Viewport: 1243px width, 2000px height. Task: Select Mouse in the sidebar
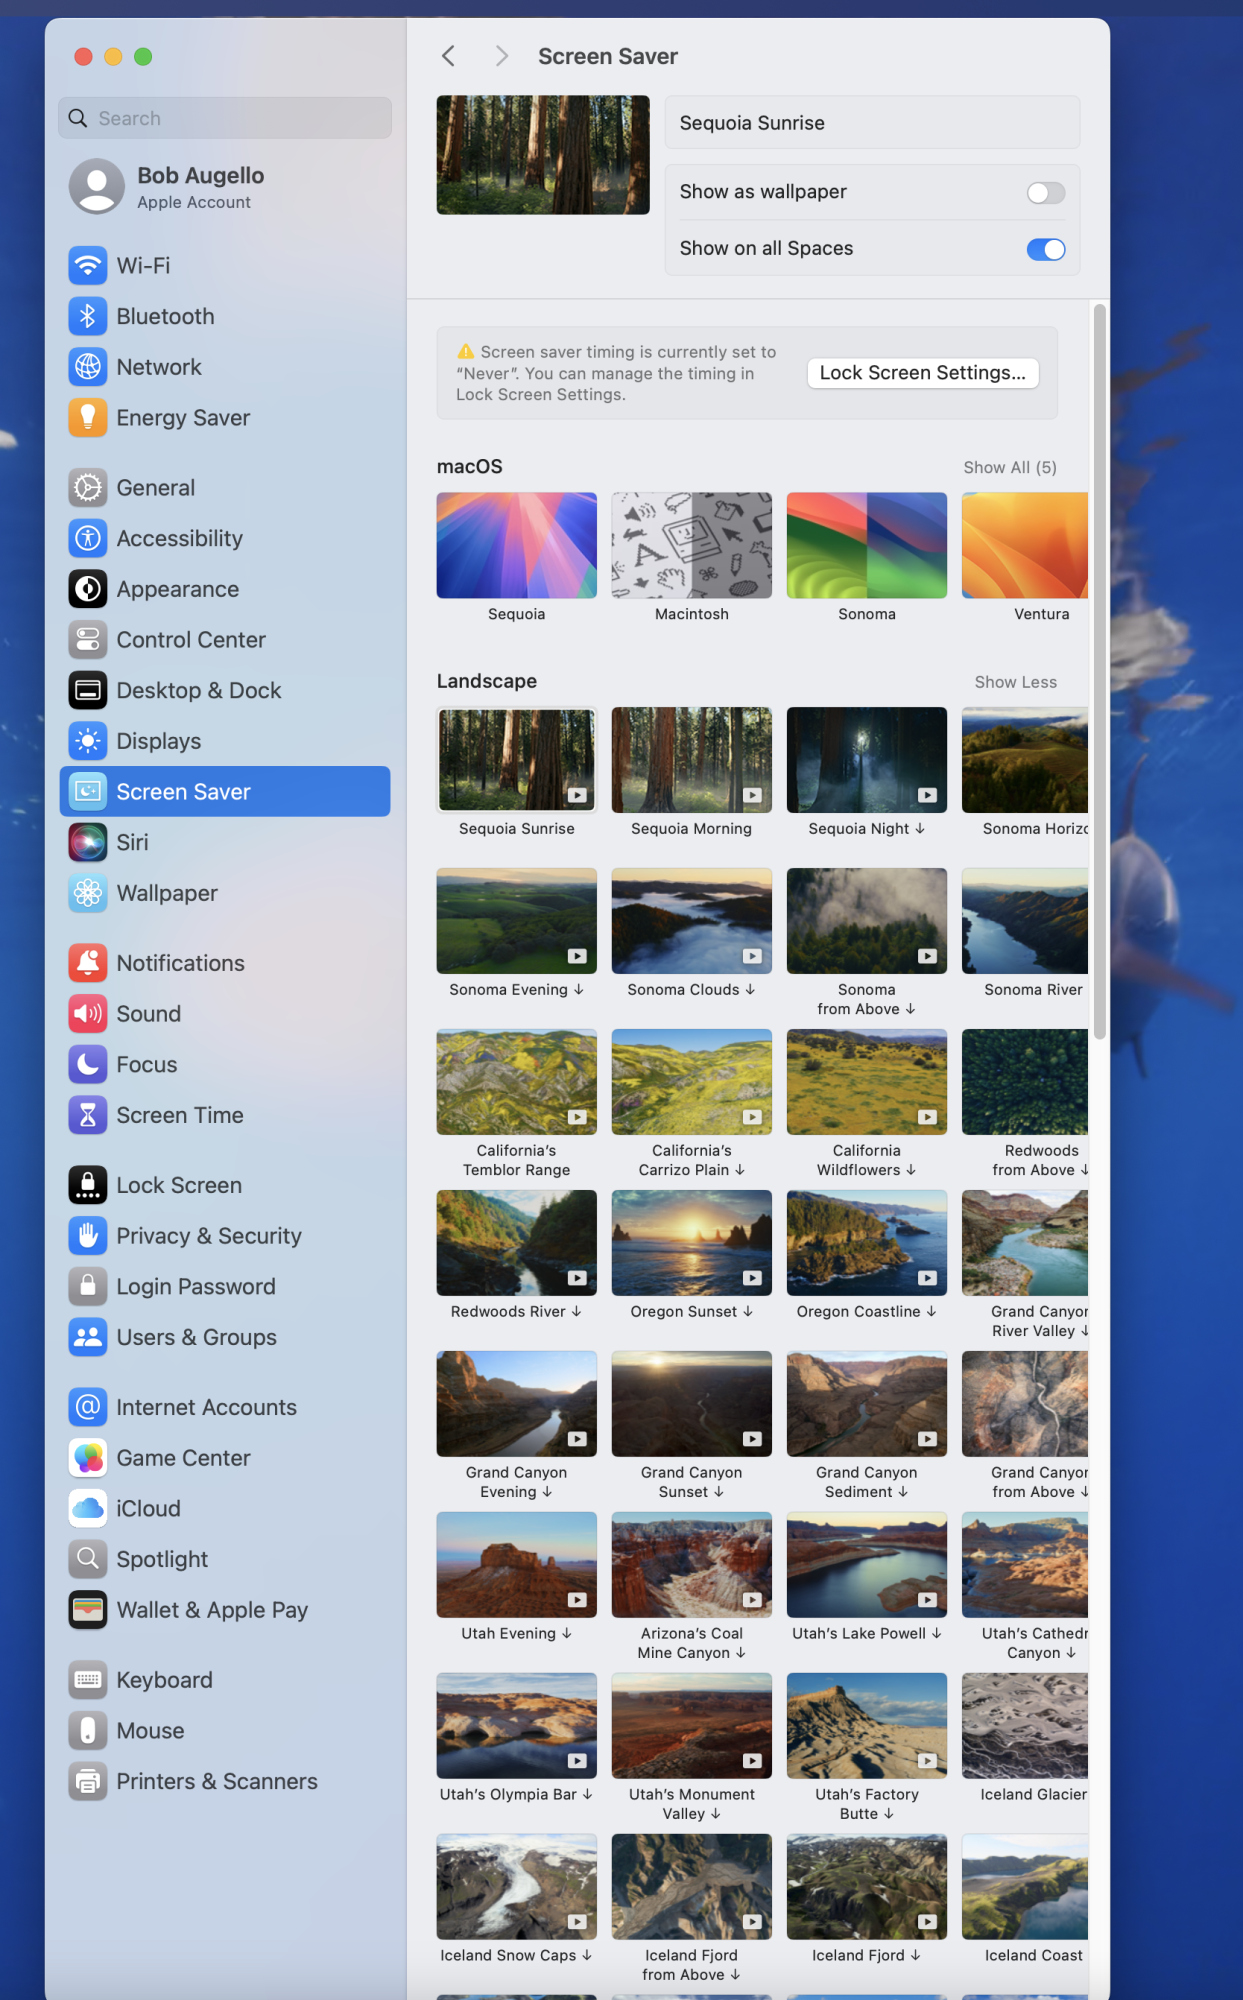225,1731
